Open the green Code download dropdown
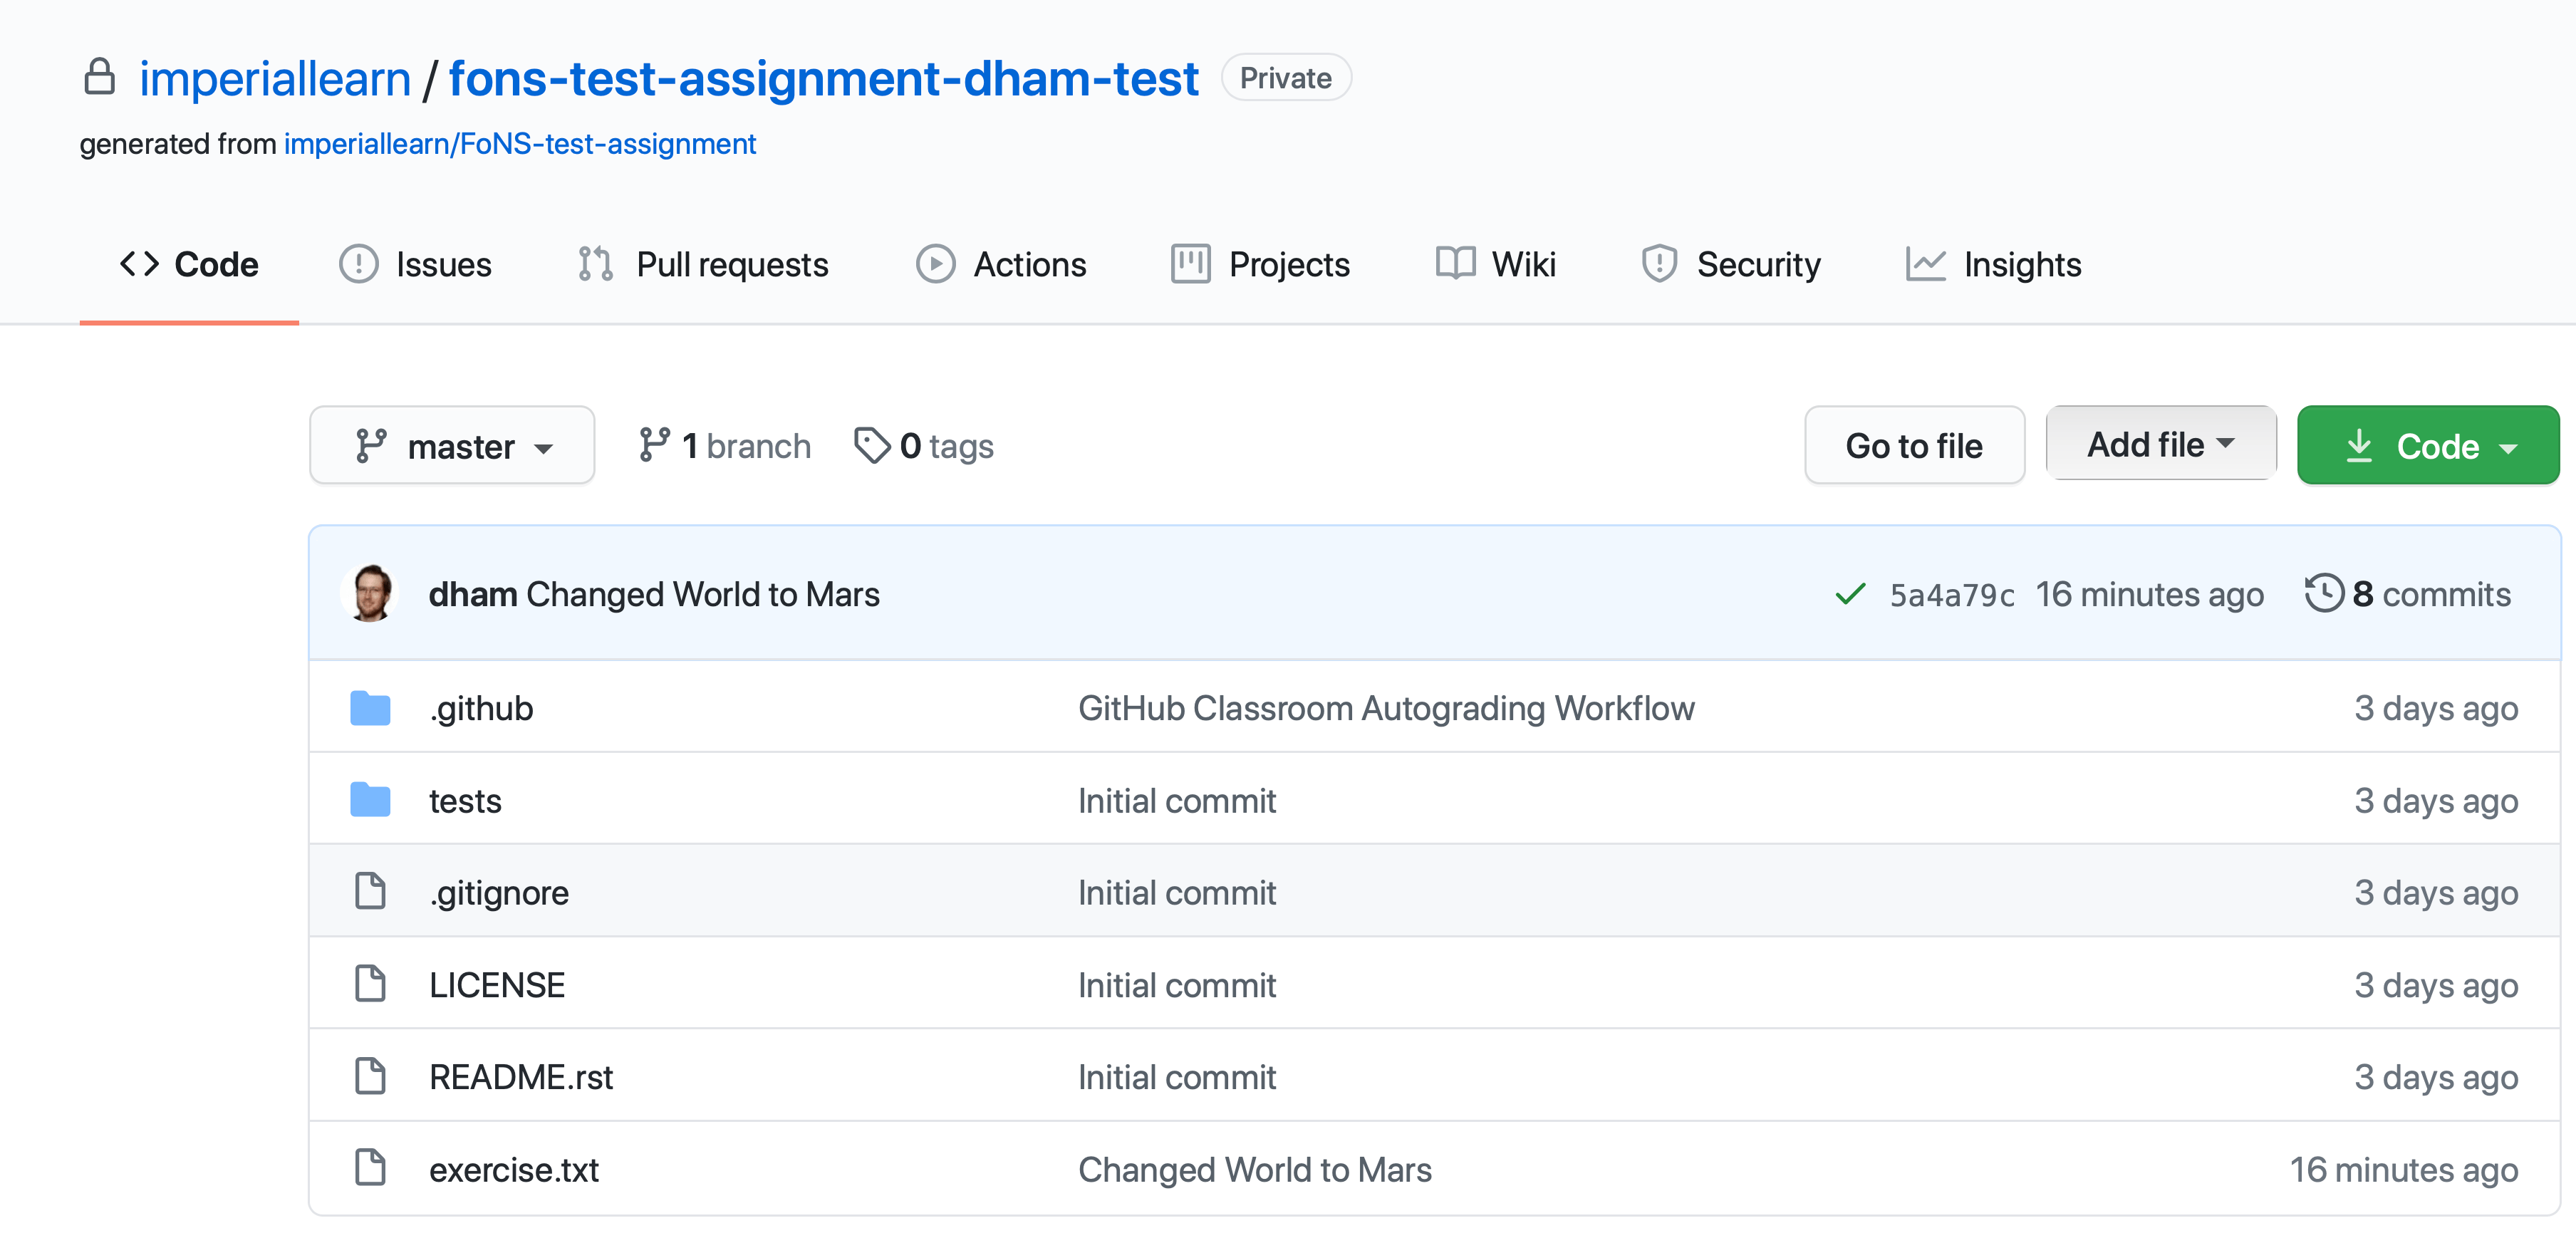This screenshot has height=1238, width=2576. (x=2428, y=446)
